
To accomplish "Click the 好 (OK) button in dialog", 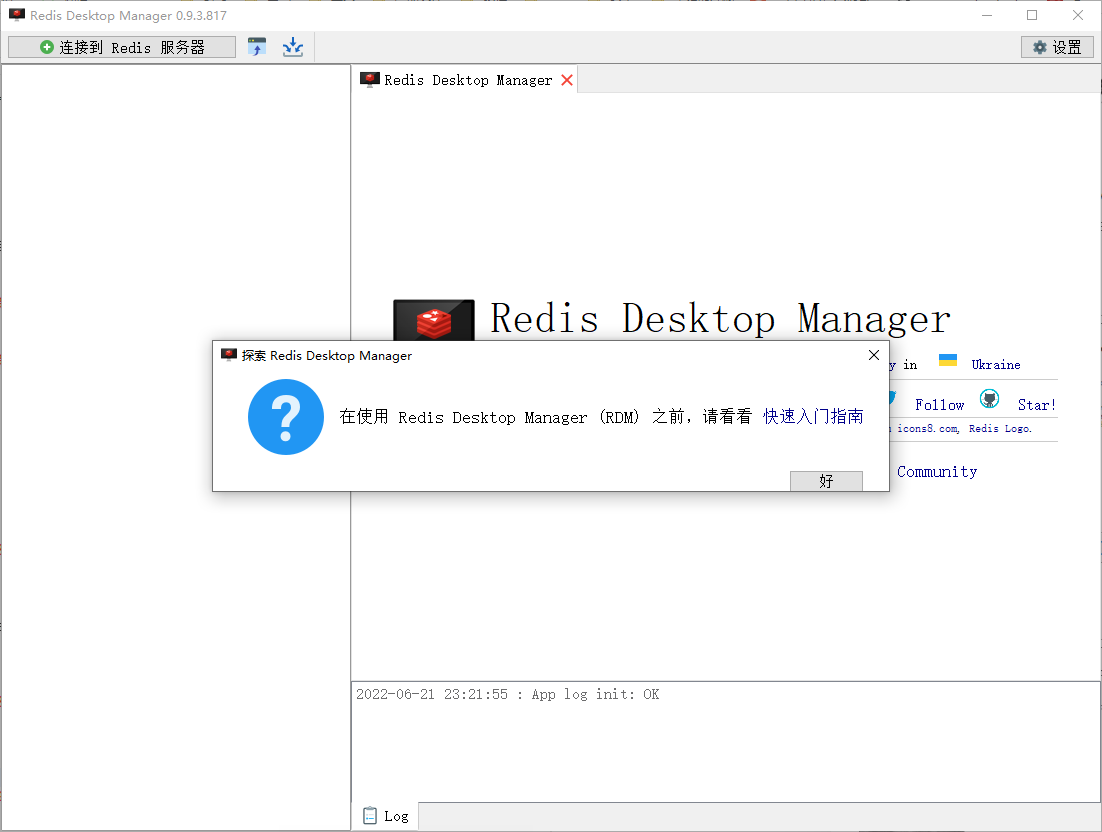I will (x=826, y=481).
